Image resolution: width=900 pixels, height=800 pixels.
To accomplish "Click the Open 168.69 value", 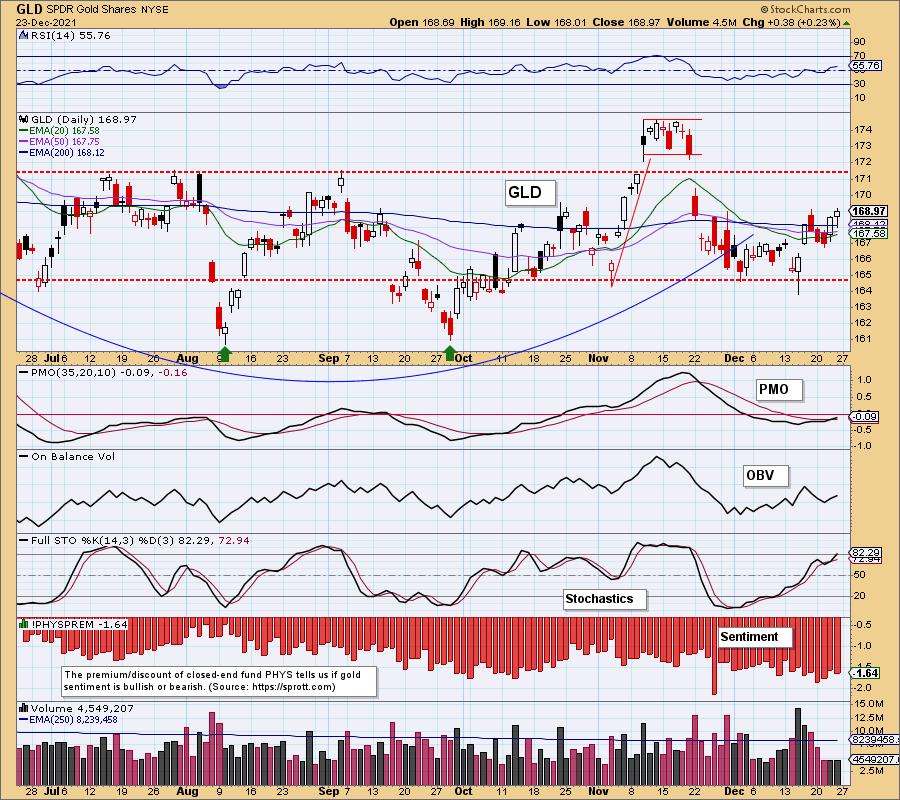I will (422, 22).
